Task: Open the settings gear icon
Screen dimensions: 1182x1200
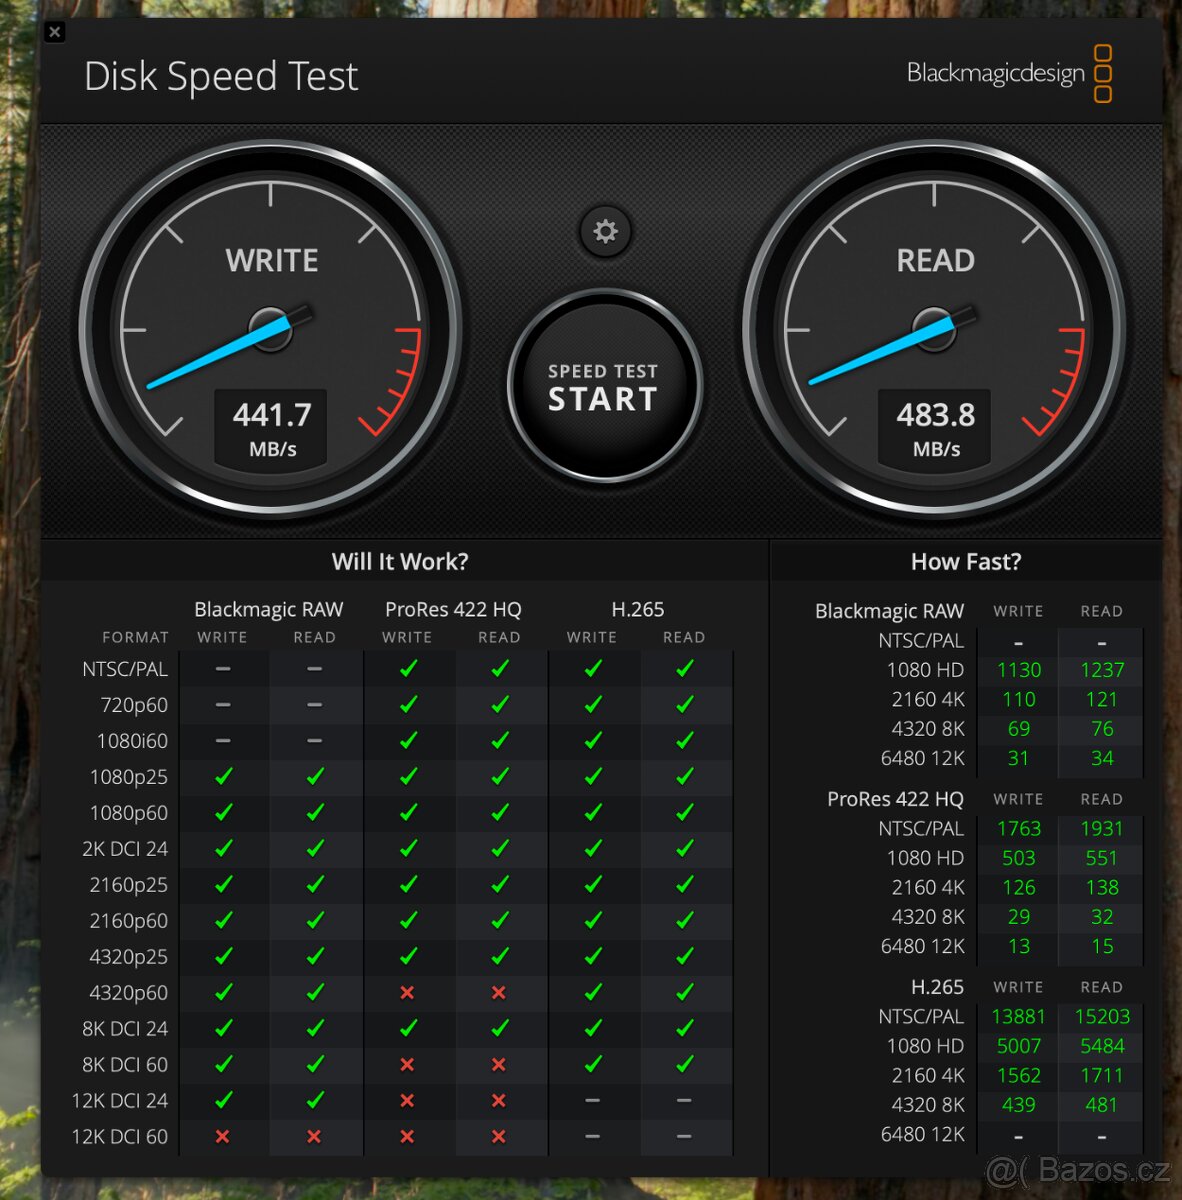Action: [x=604, y=231]
